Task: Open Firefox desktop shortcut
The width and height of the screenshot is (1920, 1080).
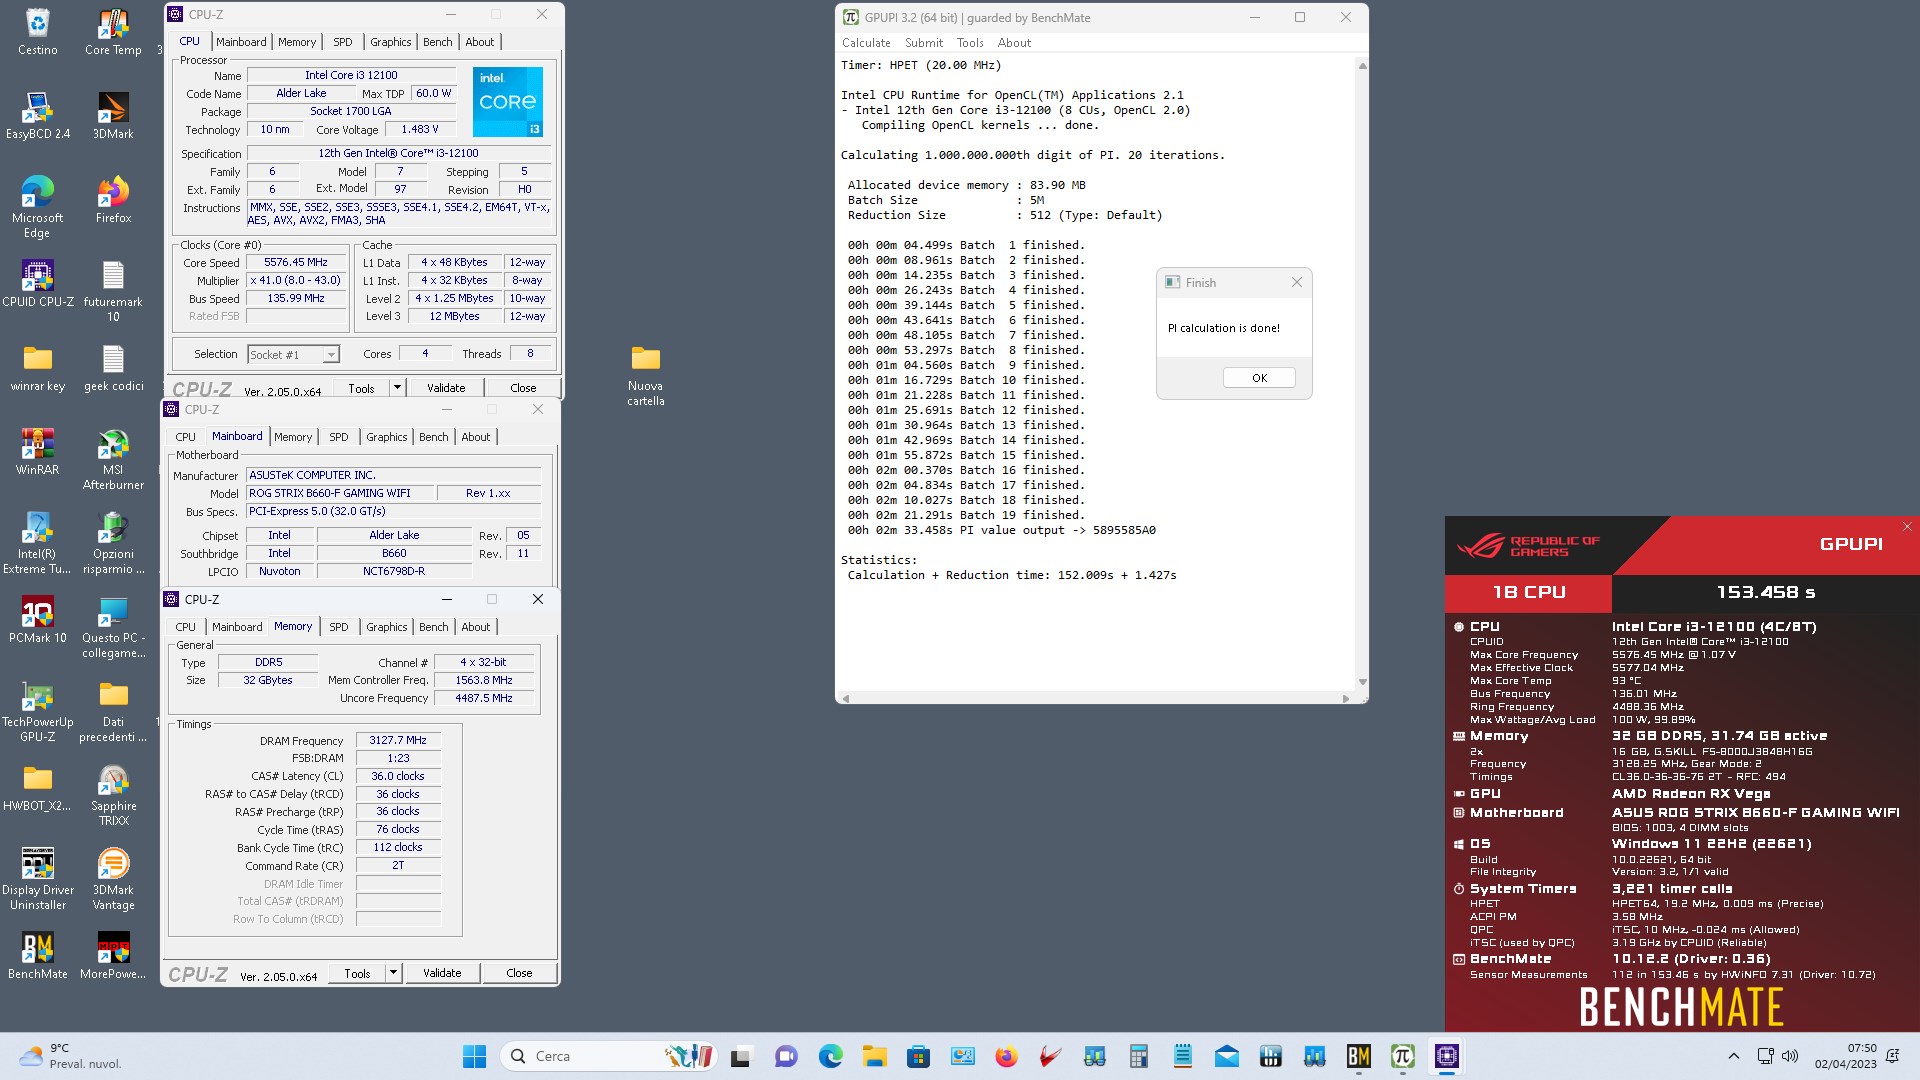Action: (x=113, y=199)
